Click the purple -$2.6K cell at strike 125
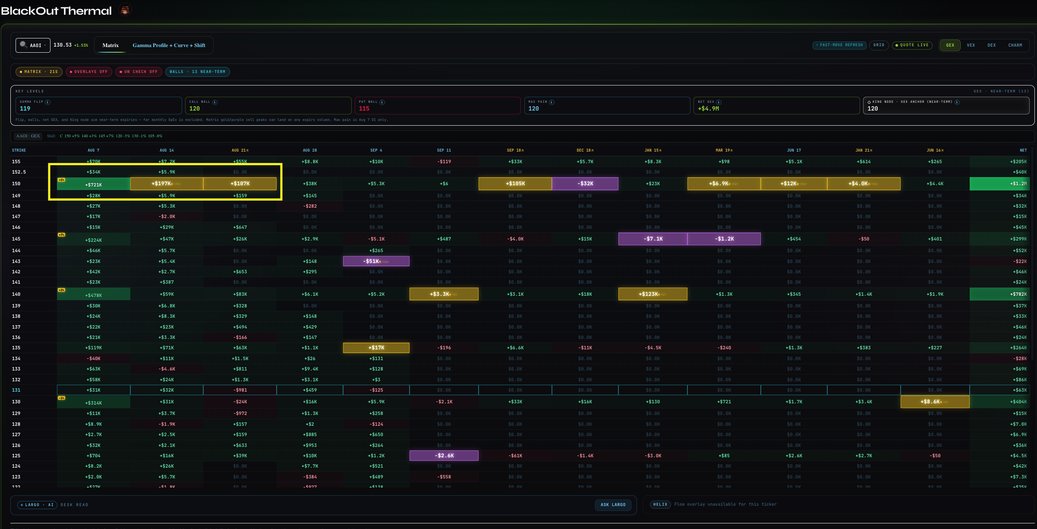Screen dimensions: 1037x529 [444, 456]
